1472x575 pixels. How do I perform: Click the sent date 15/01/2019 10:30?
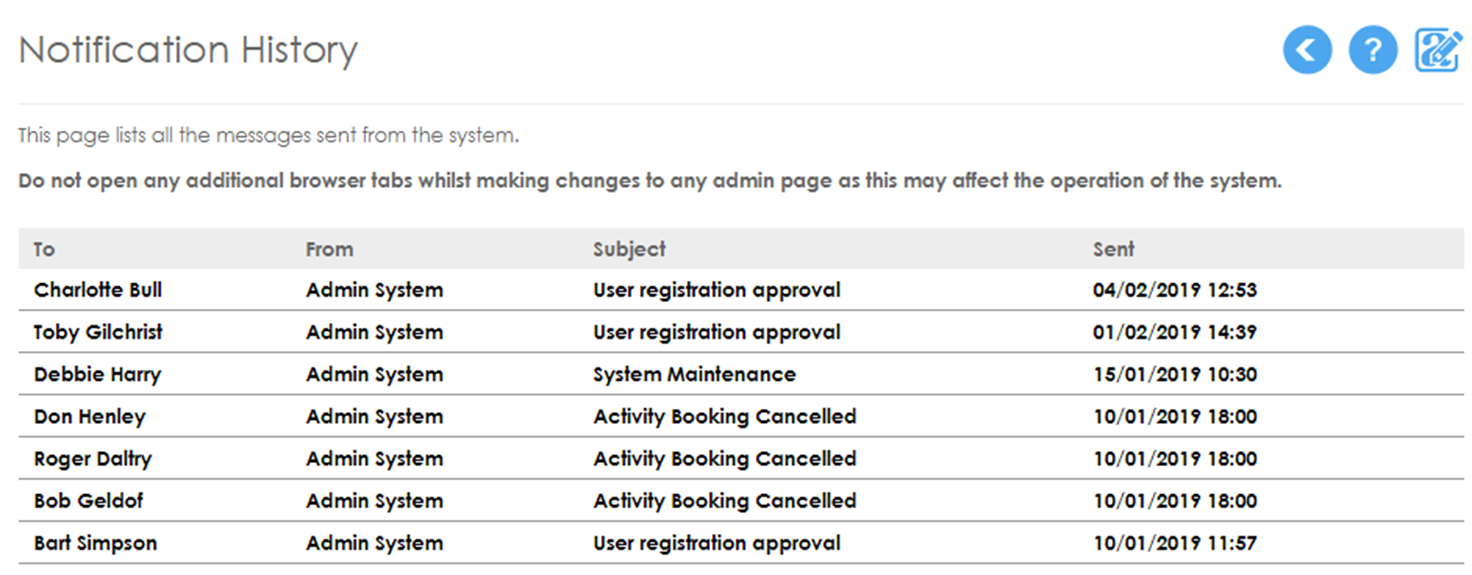pos(1175,374)
